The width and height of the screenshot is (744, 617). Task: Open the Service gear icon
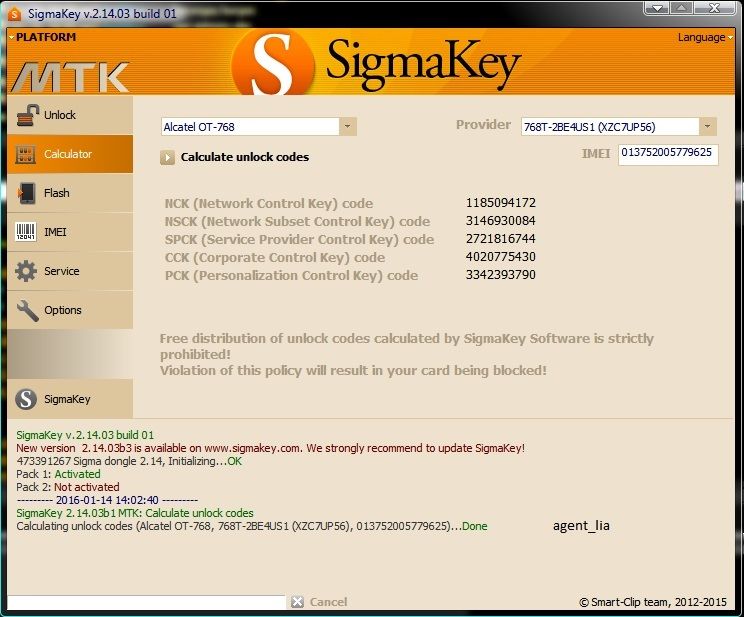(x=26, y=271)
